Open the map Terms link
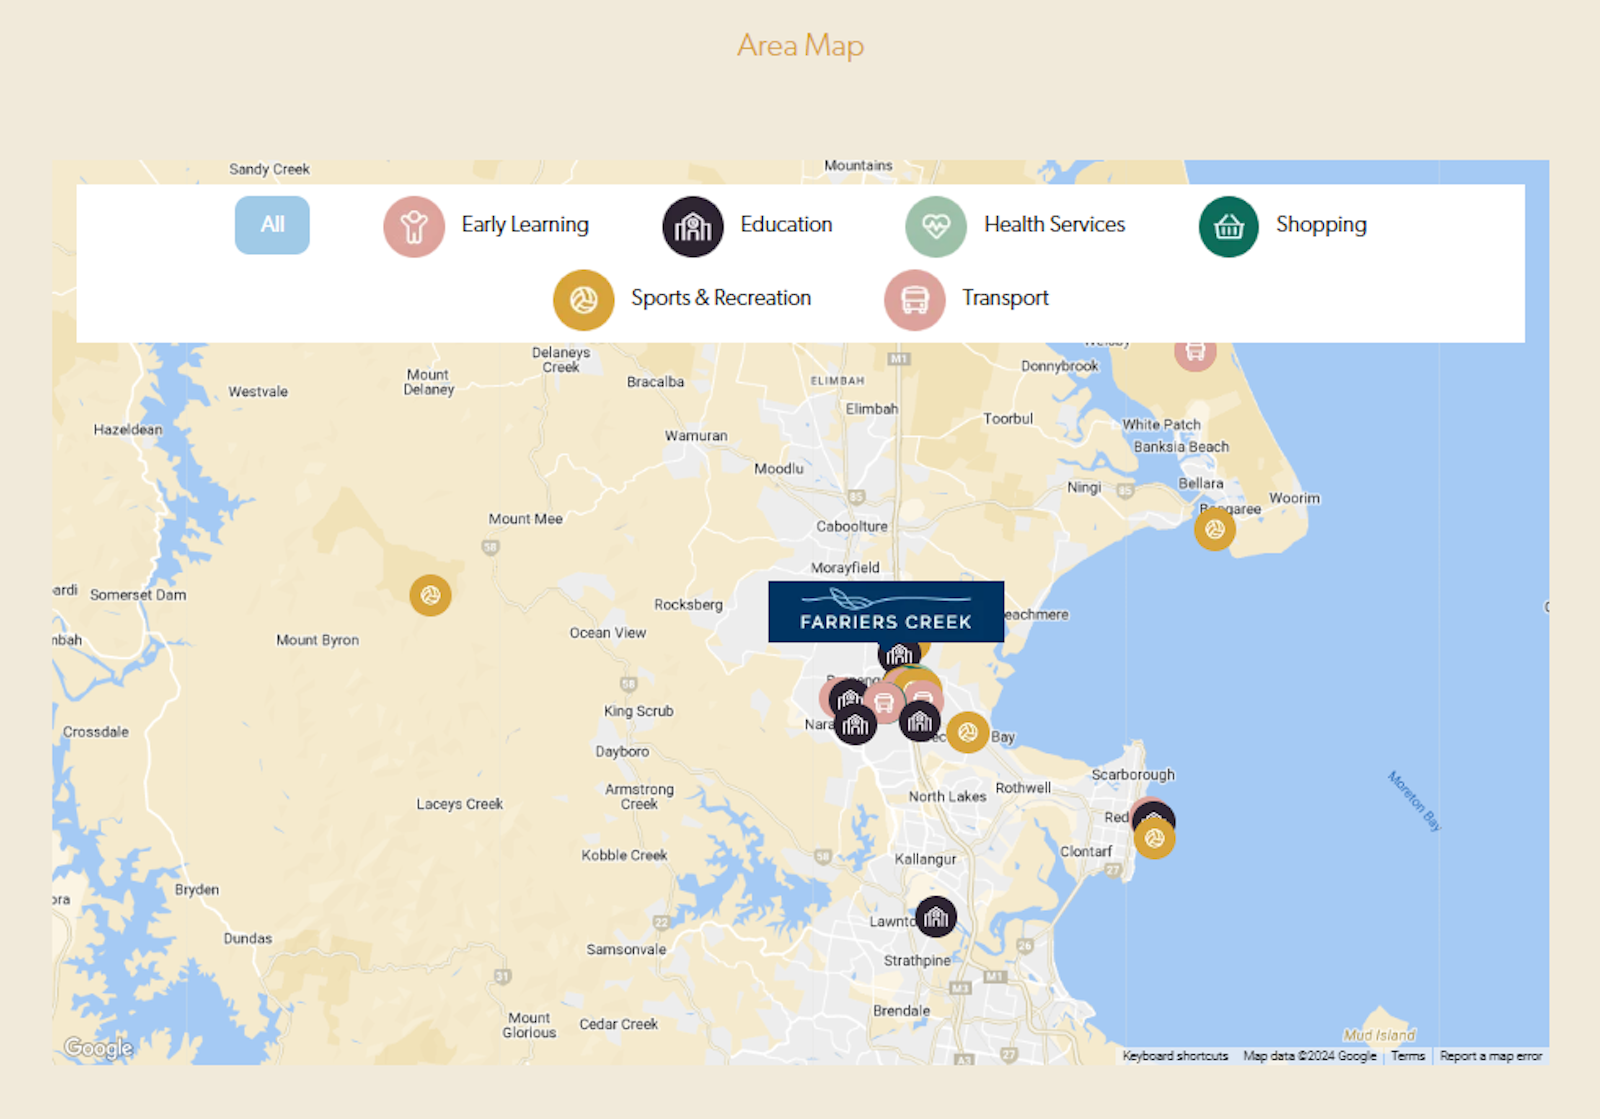The height and width of the screenshot is (1119, 1600). [1407, 1056]
